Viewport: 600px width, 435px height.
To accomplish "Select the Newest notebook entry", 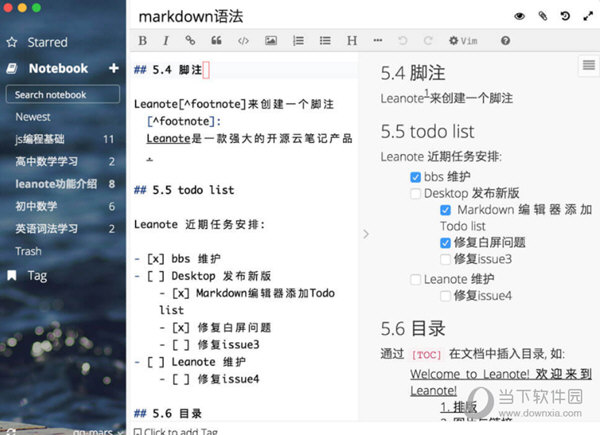I will pyautogui.click(x=33, y=117).
